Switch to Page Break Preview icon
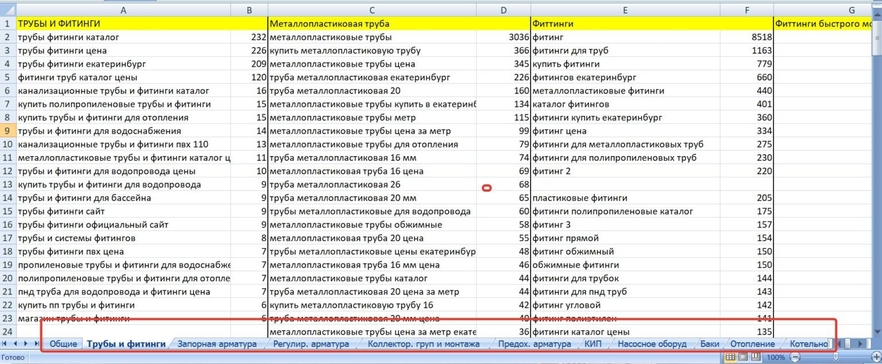This screenshot has width=882, height=364. click(755, 357)
